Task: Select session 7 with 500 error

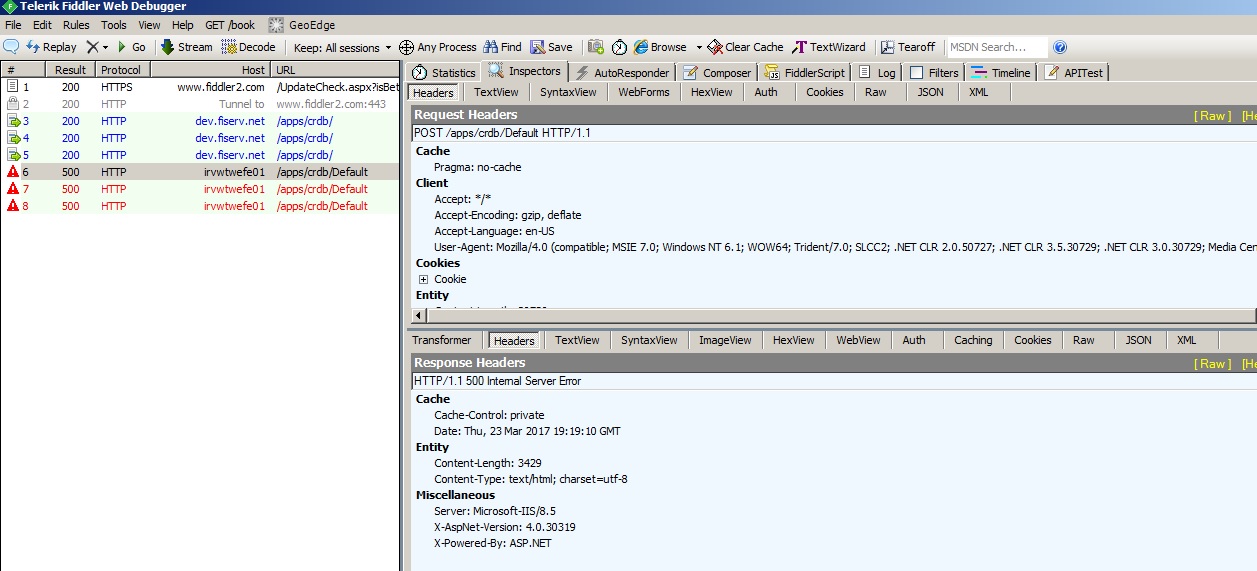Action: coord(200,189)
